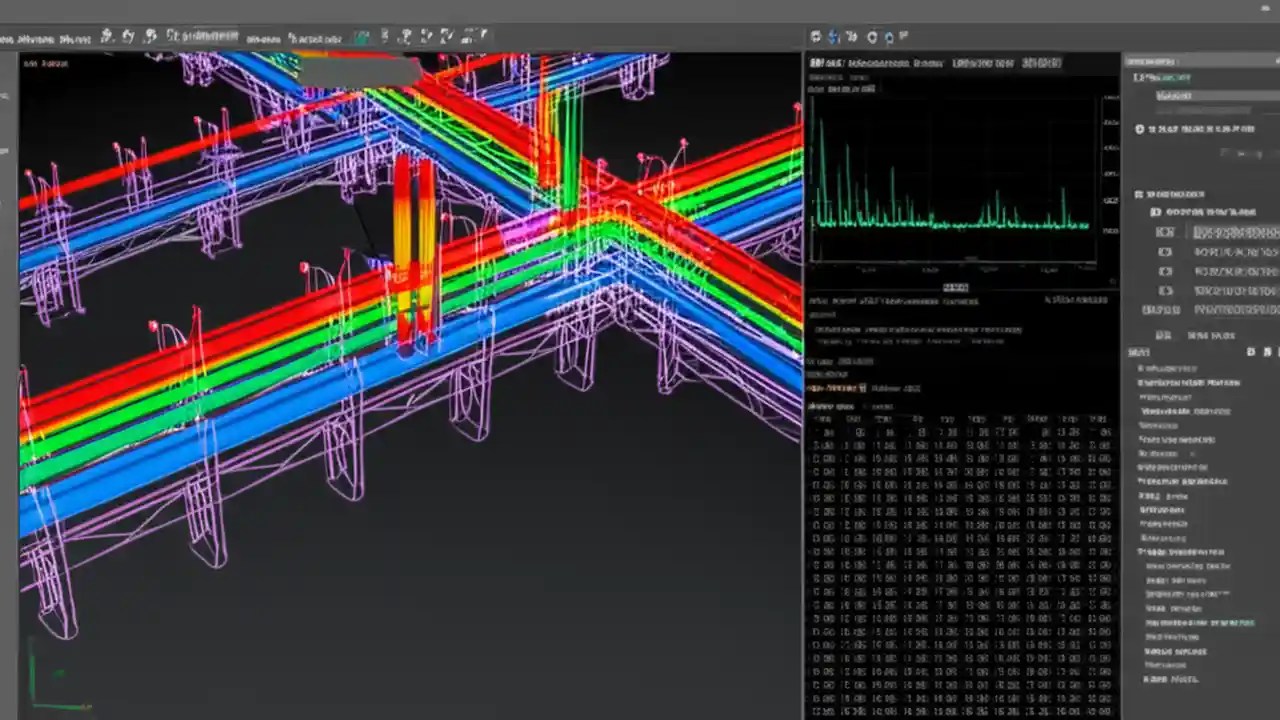Click the green layer-state icon in the toolbar

[x=362, y=37]
